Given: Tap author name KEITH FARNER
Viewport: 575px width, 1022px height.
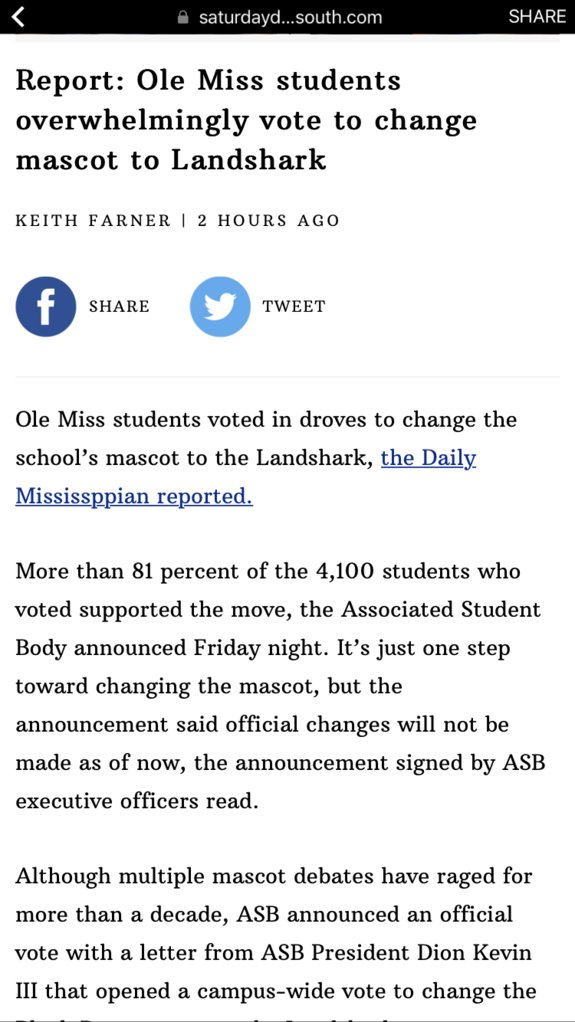Looking at the screenshot, I should click(93, 220).
